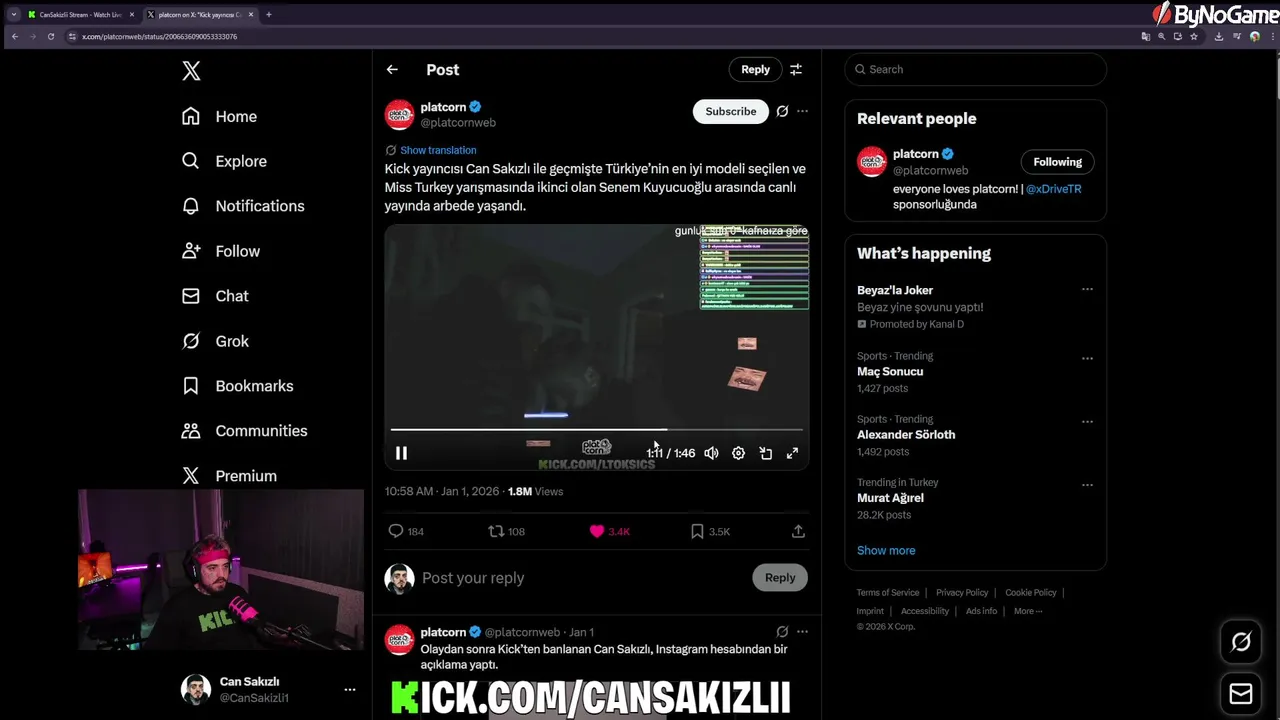Click the gray Reply submit button
Screen dimensions: 1280x720
point(780,577)
